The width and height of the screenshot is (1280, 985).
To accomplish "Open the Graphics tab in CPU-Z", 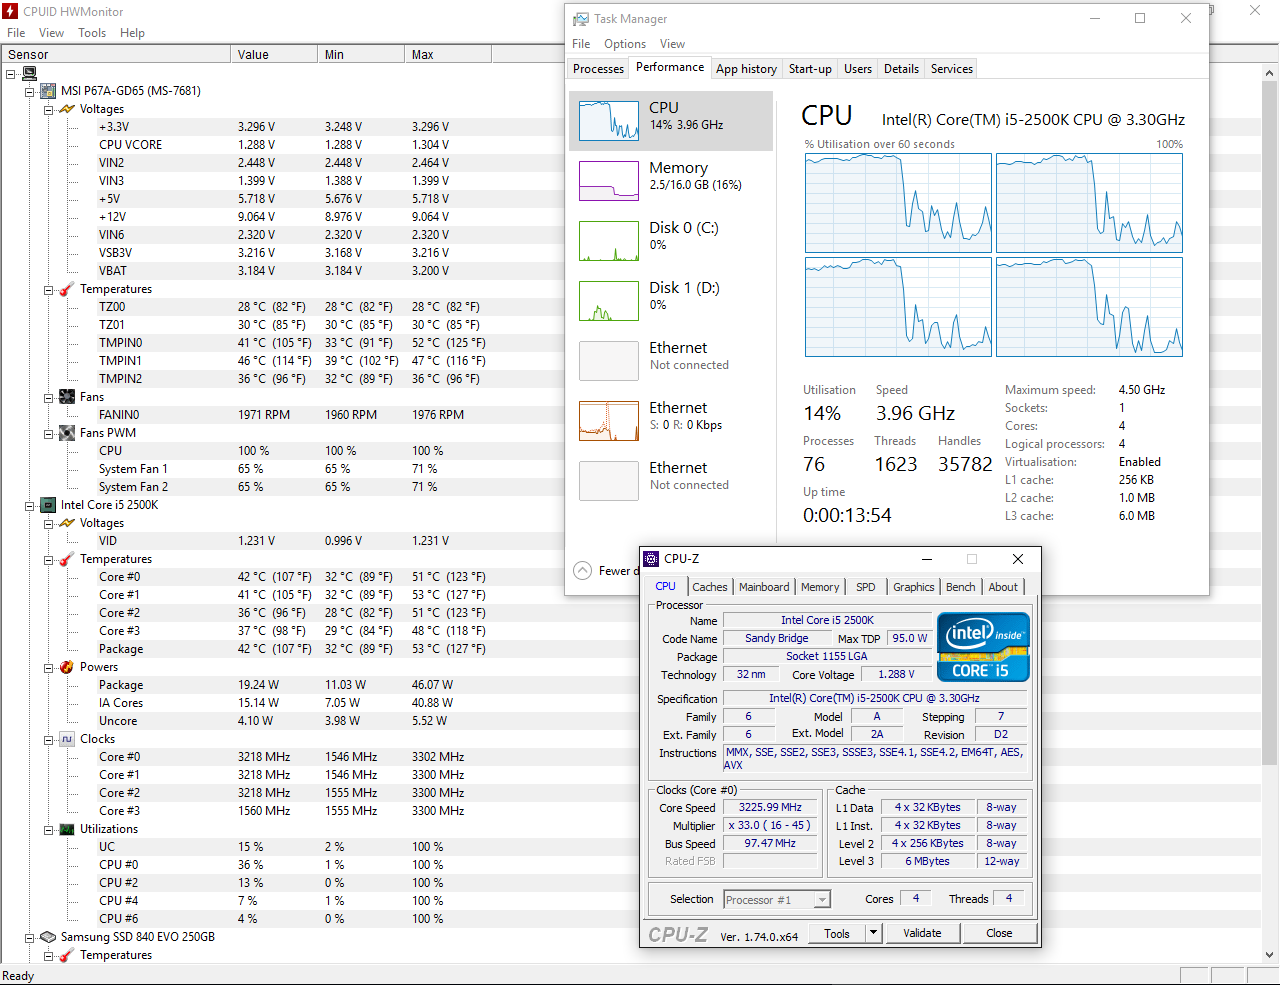I will [x=914, y=587].
